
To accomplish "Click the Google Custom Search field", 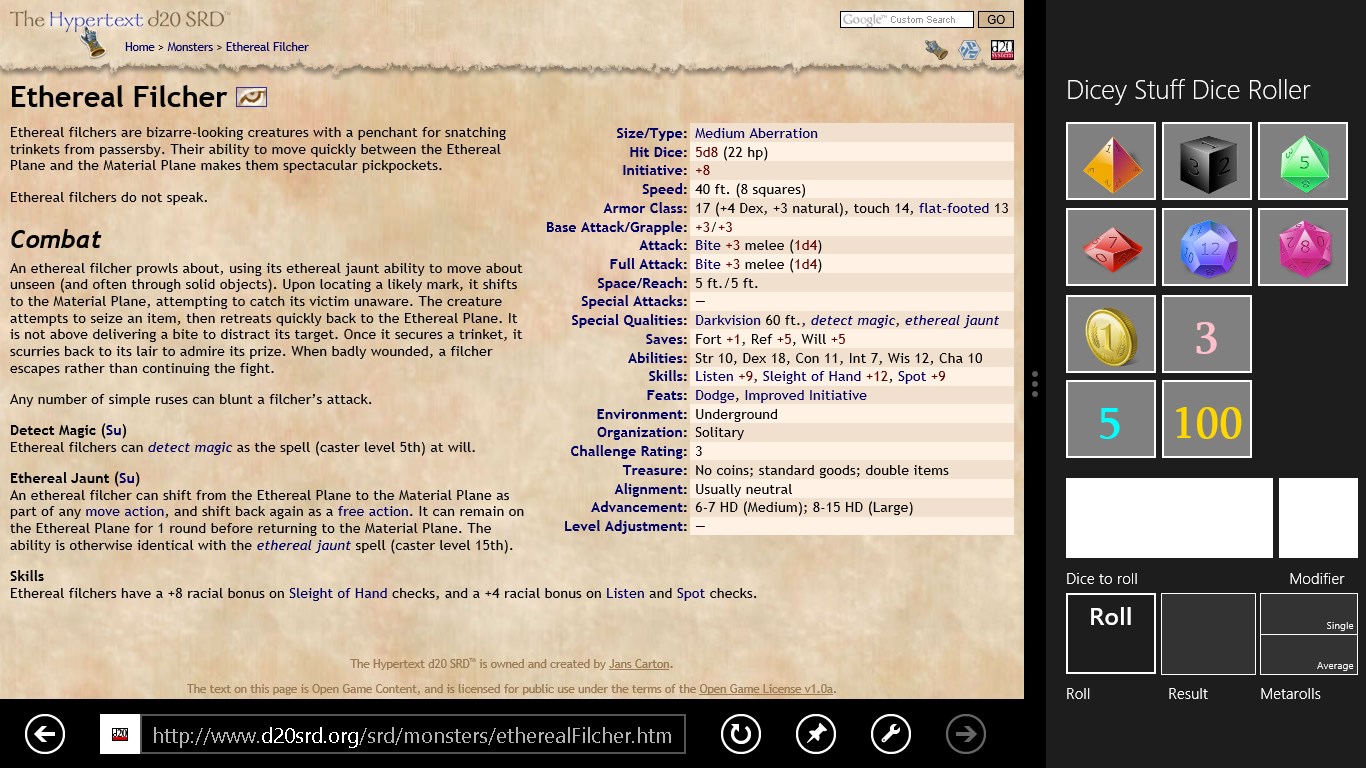I will point(906,20).
